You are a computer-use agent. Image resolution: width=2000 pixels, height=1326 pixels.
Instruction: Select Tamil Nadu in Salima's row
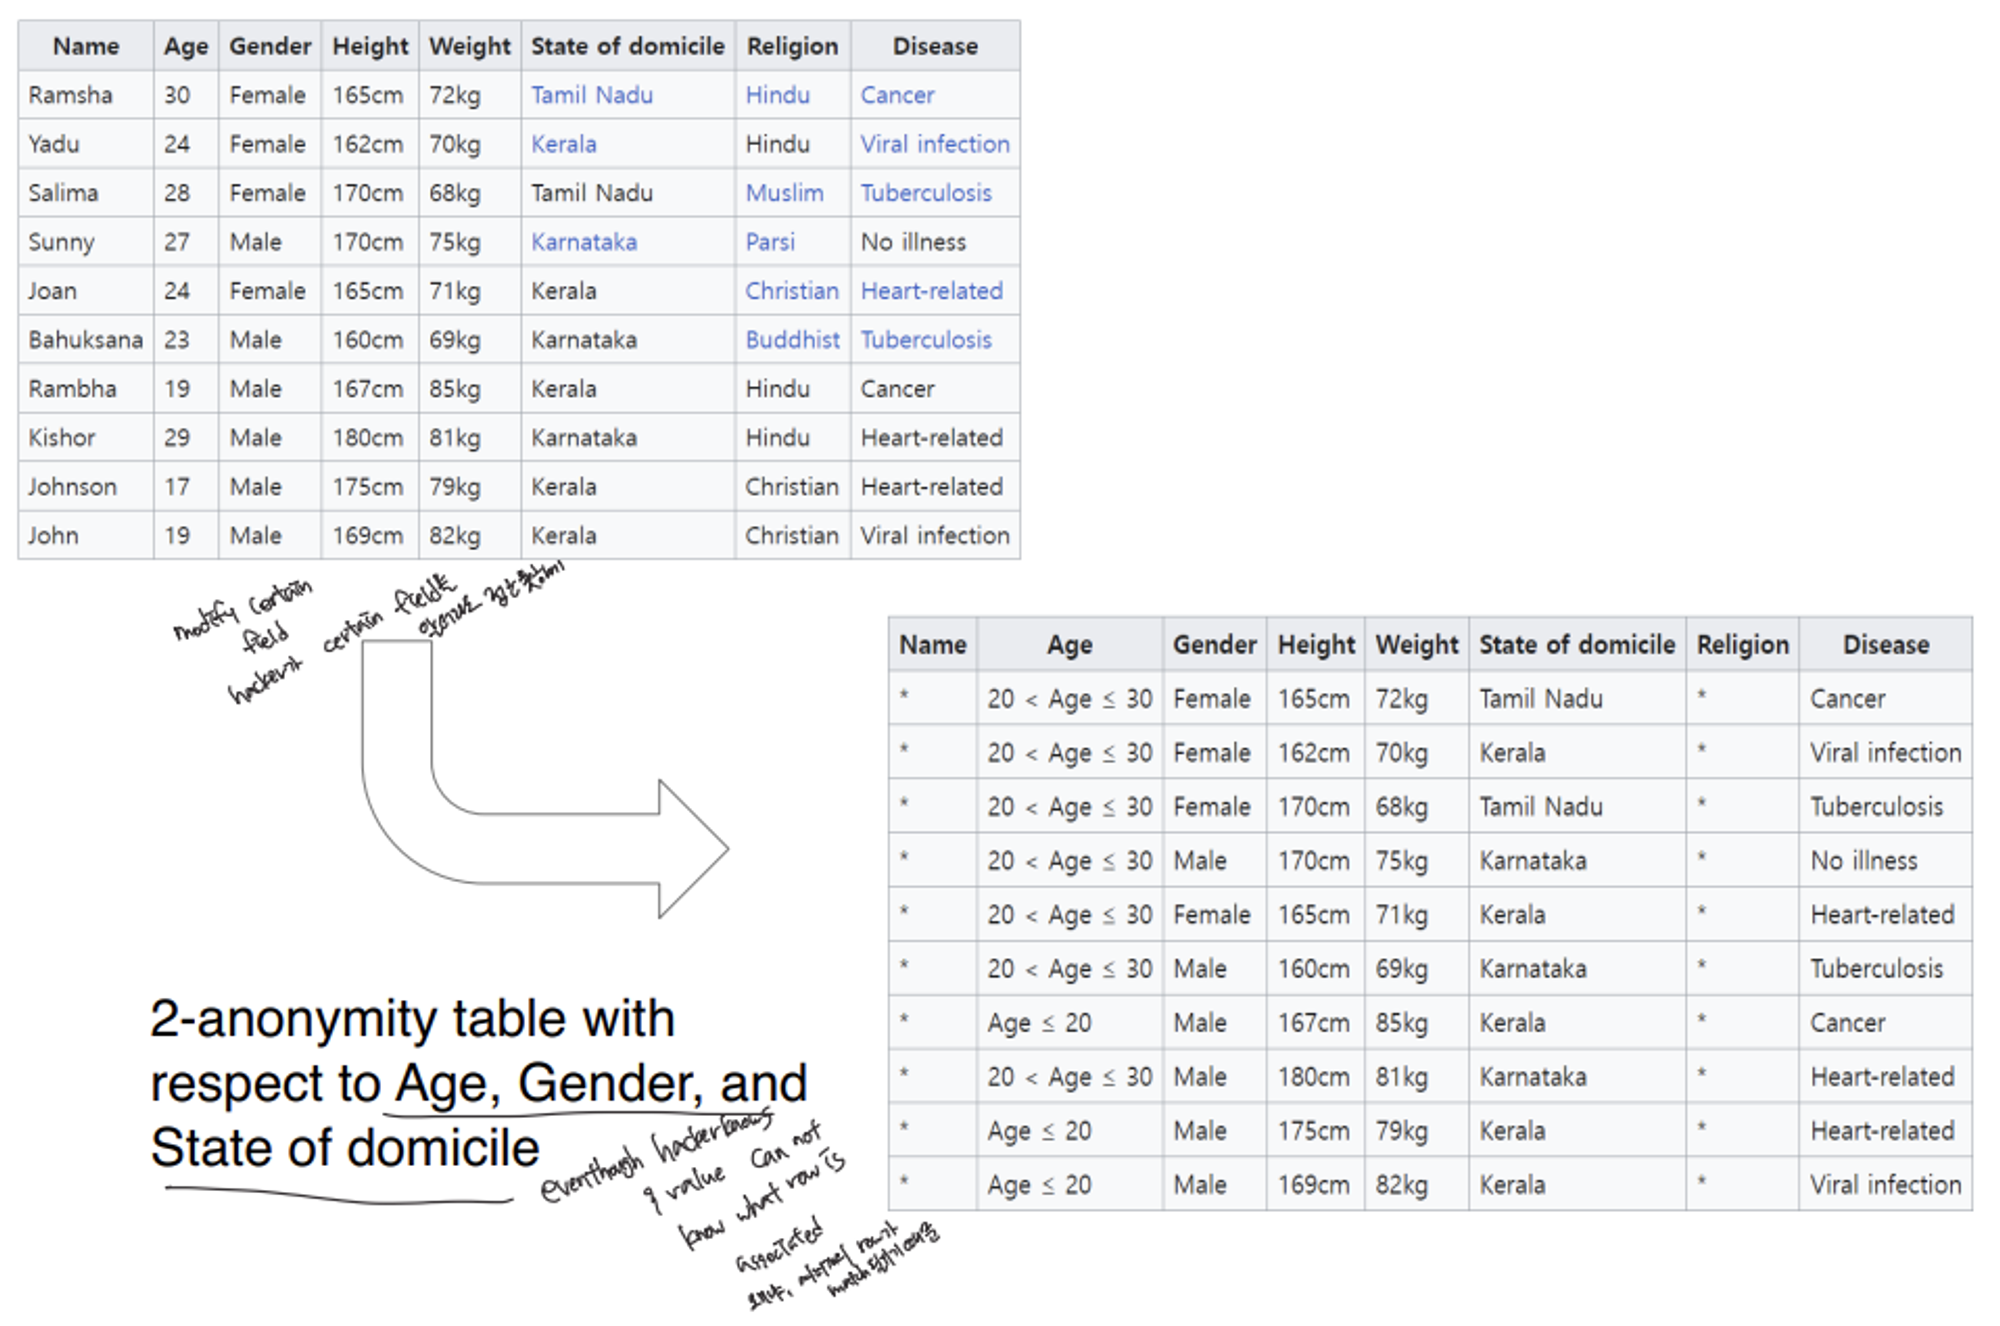(591, 193)
